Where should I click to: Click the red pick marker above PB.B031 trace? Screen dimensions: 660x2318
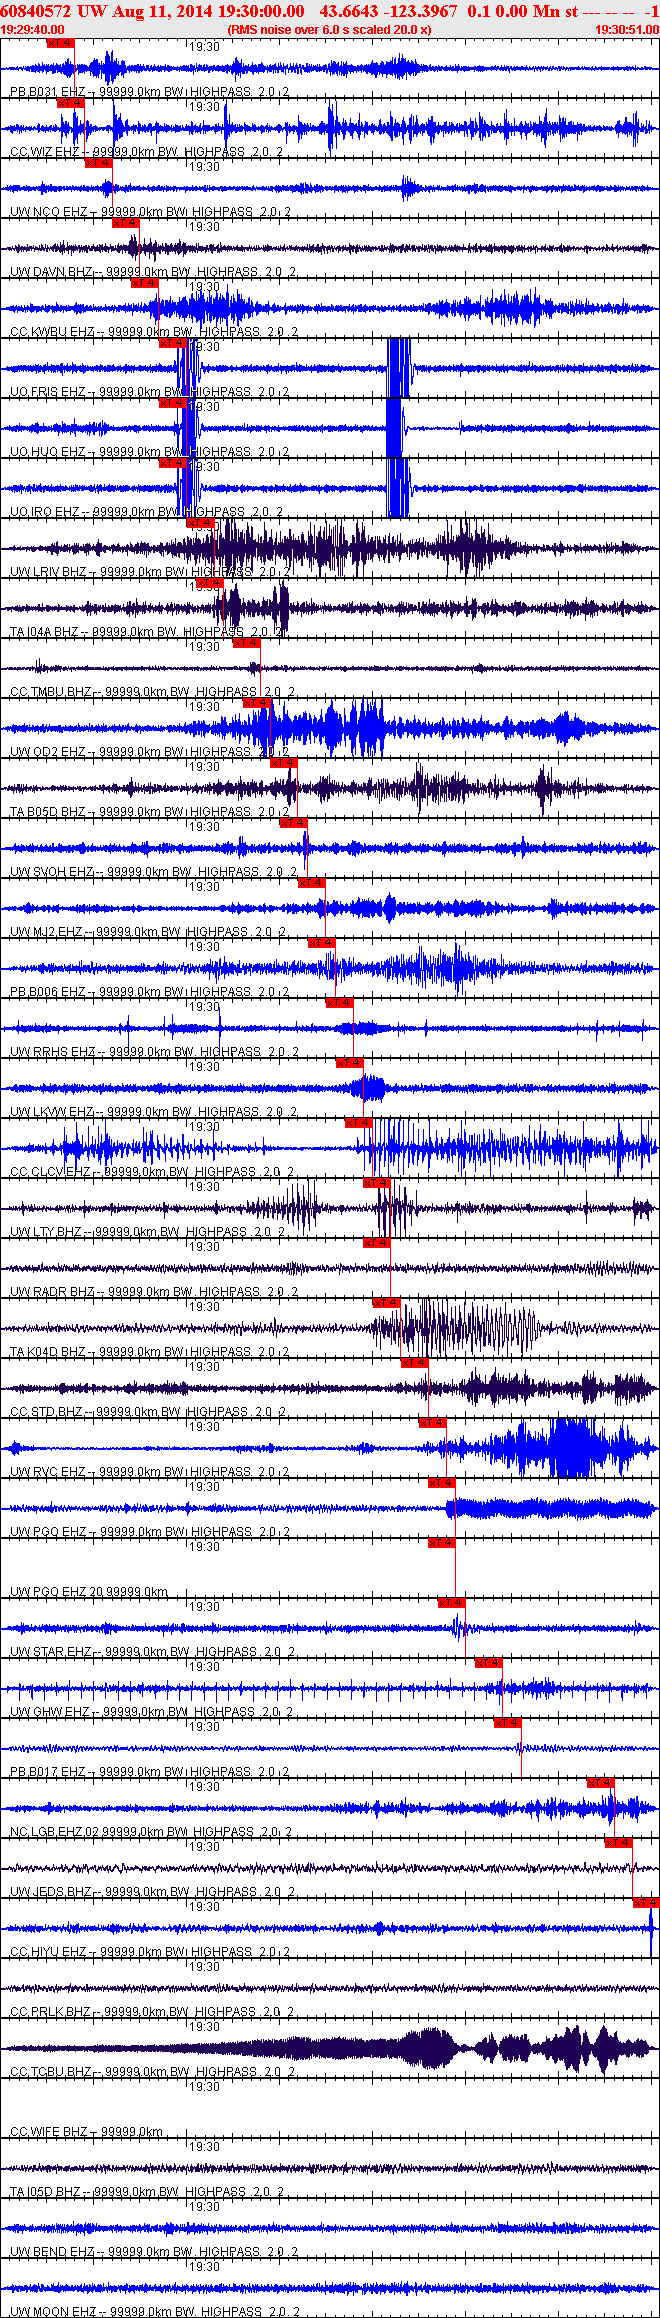pos(60,43)
